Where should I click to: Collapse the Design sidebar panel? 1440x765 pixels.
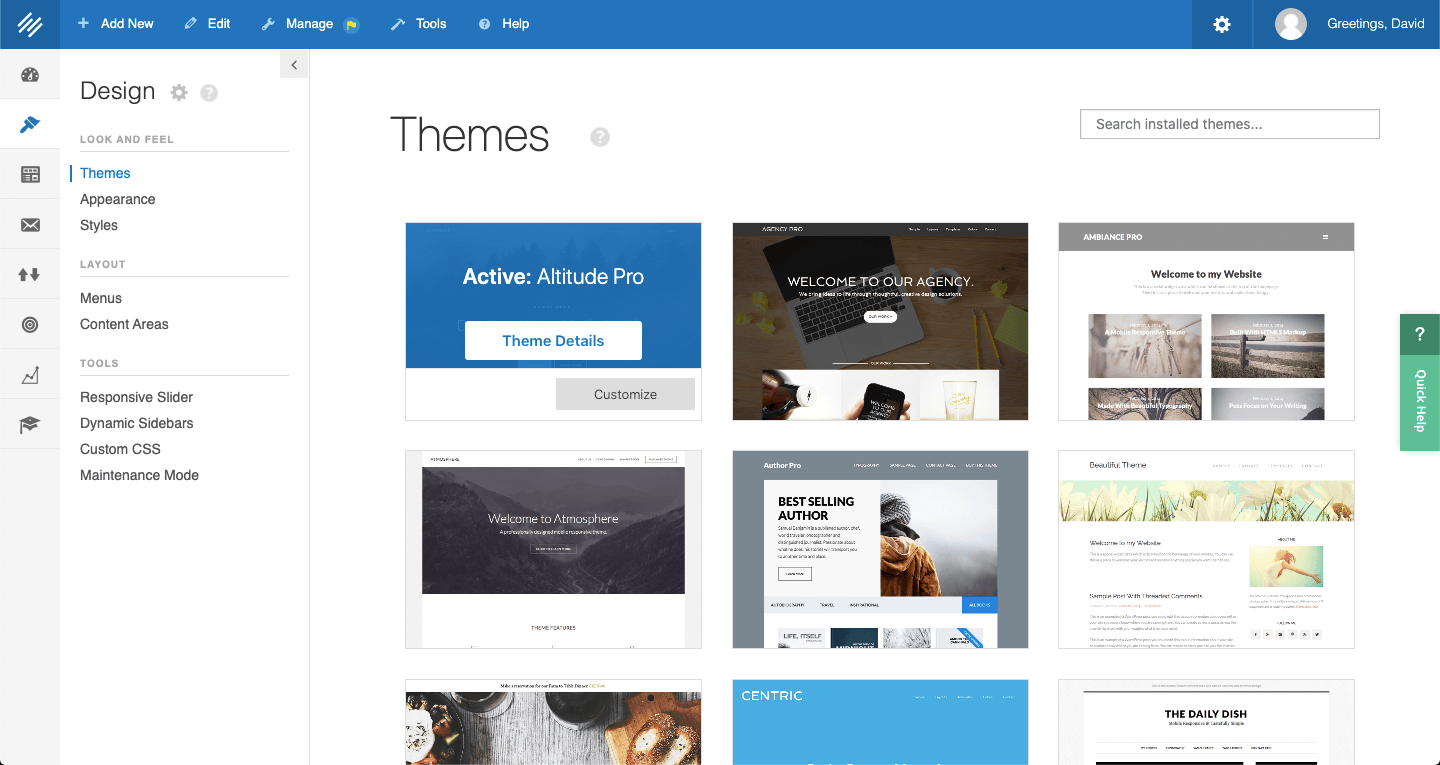[x=293, y=63]
